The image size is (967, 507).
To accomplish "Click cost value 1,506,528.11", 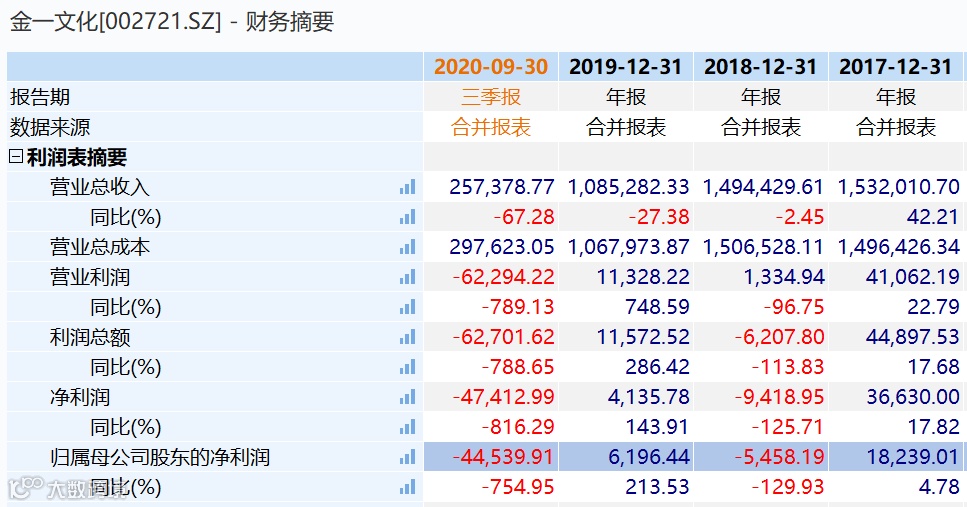I will pos(763,247).
